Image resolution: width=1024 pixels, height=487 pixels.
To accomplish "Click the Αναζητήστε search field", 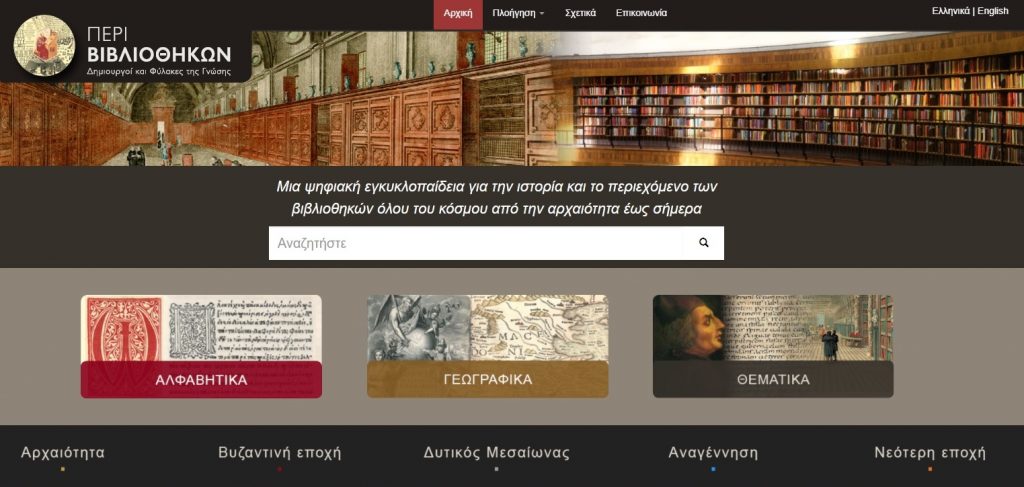I will tap(475, 243).
